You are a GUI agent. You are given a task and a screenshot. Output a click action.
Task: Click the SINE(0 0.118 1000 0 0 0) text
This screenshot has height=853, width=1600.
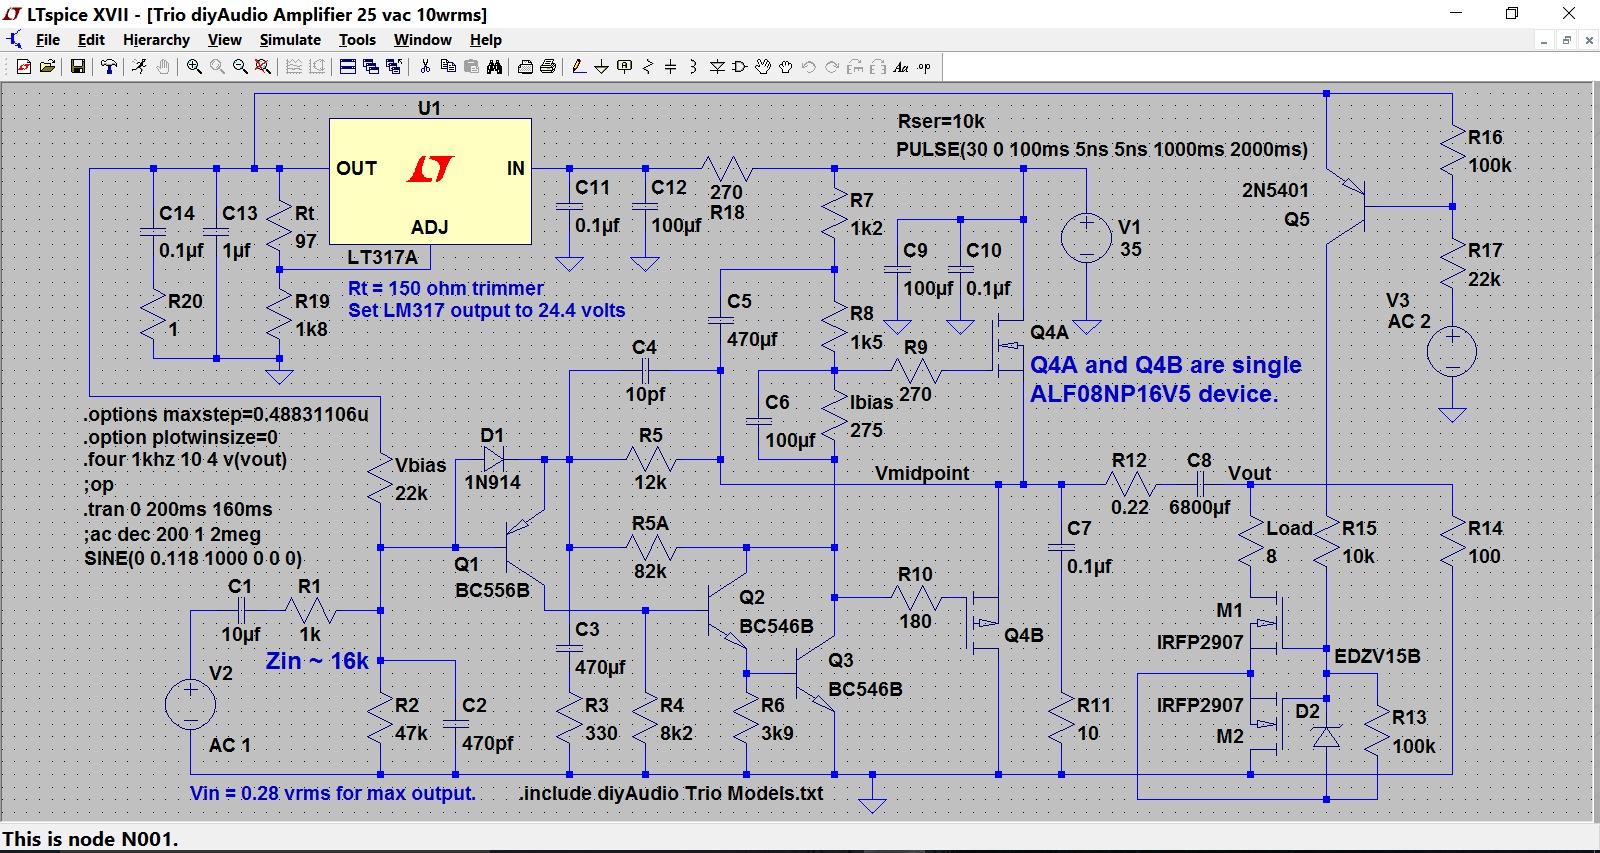193,558
